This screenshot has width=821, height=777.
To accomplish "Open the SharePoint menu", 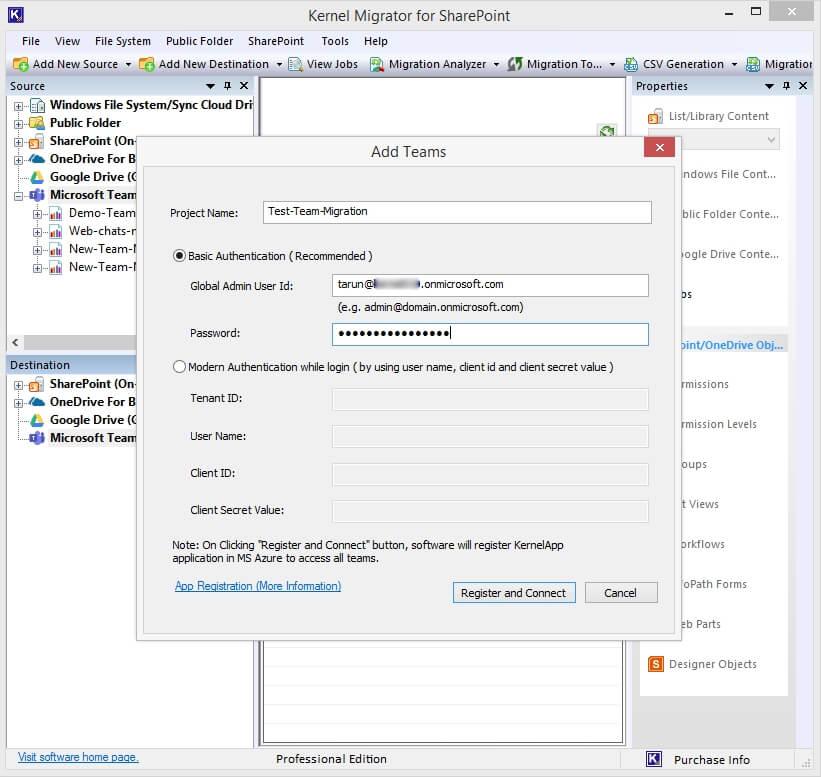I will 276,41.
